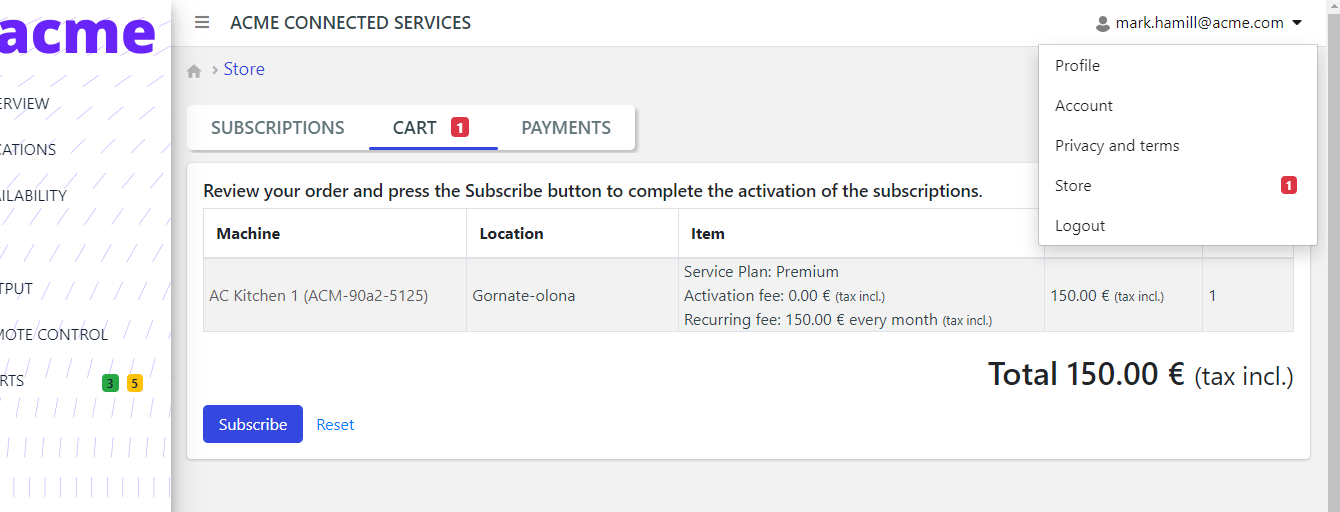
Task: Click the home breadcrumb icon
Action: [x=194, y=71]
